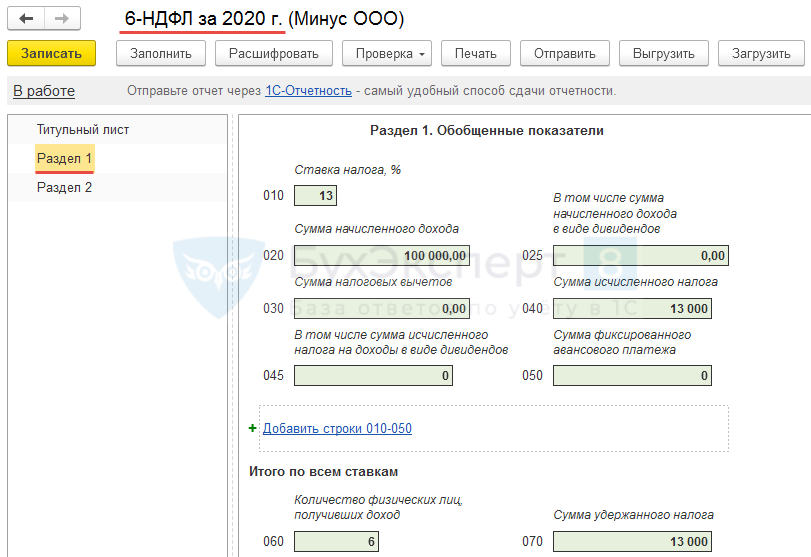Click the Выгрузить button
The image size is (811, 557).
click(x=664, y=53)
